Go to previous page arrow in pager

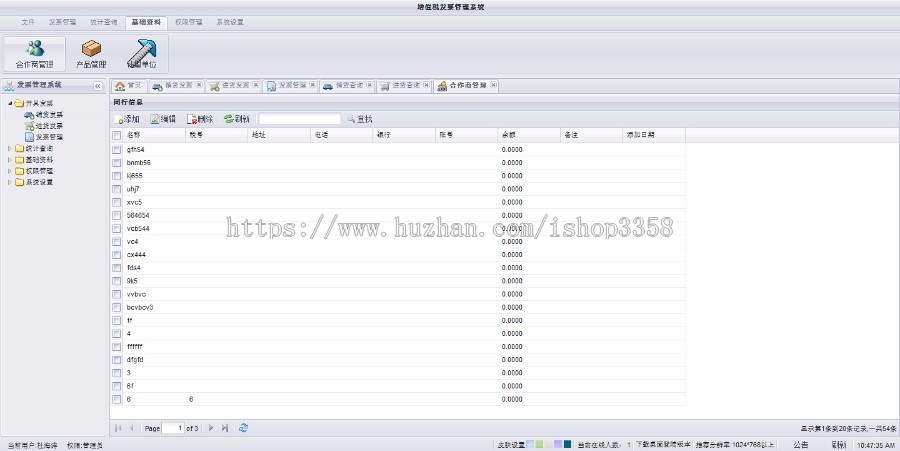pyautogui.click(x=131, y=428)
